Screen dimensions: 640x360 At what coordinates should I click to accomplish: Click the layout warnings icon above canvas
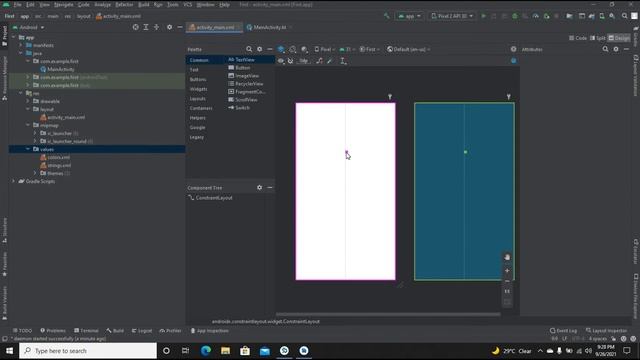tap(513, 61)
